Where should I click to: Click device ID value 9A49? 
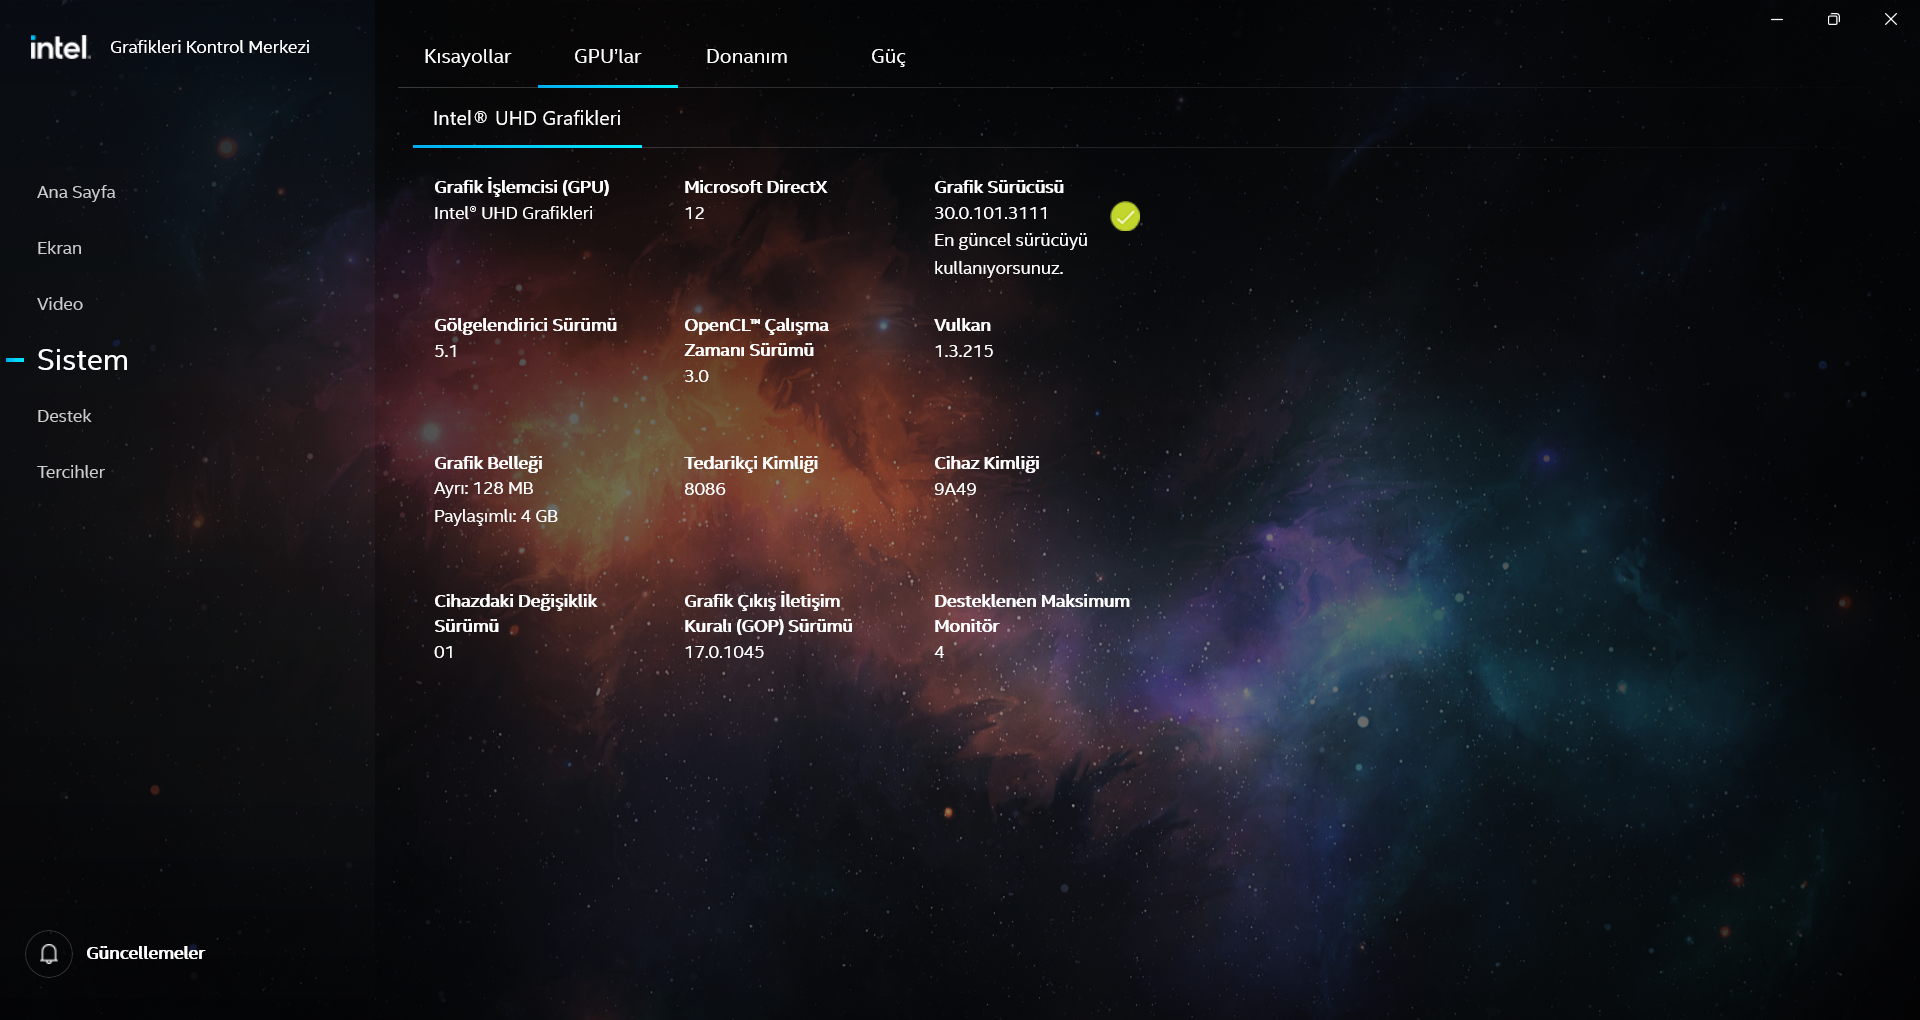(955, 489)
